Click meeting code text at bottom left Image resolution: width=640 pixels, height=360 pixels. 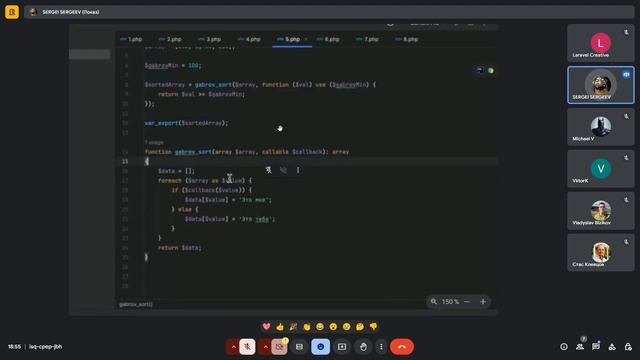46,347
